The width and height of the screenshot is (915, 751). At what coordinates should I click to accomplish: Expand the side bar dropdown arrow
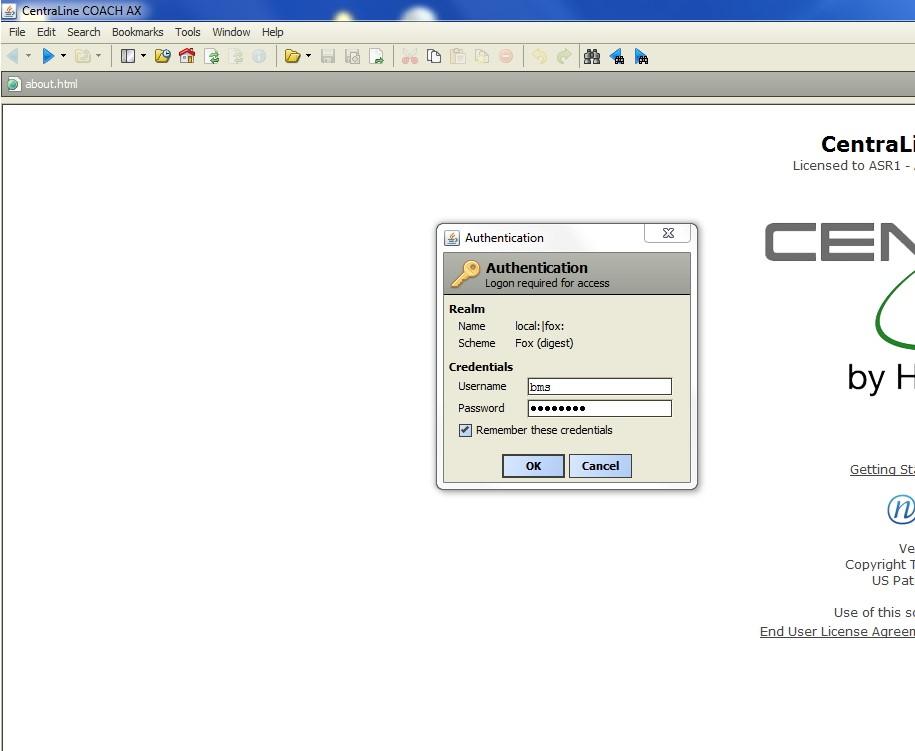pyautogui.click(x=143, y=56)
